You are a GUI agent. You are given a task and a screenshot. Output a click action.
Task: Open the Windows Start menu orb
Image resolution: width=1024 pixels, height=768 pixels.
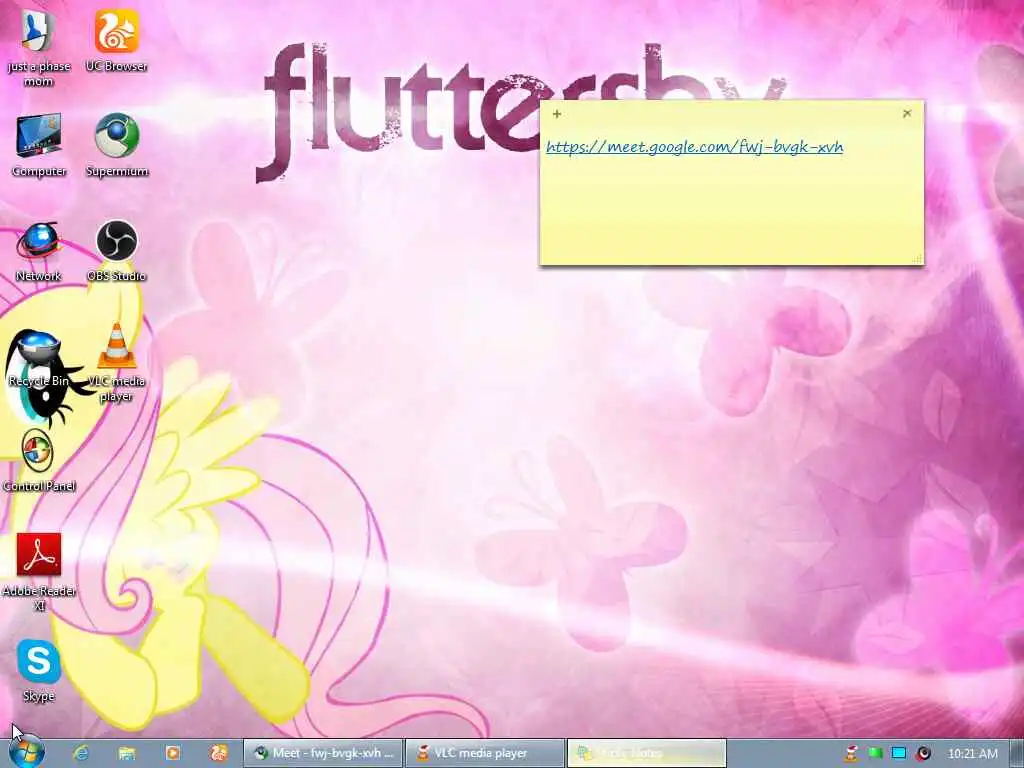[x=27, y=752]
